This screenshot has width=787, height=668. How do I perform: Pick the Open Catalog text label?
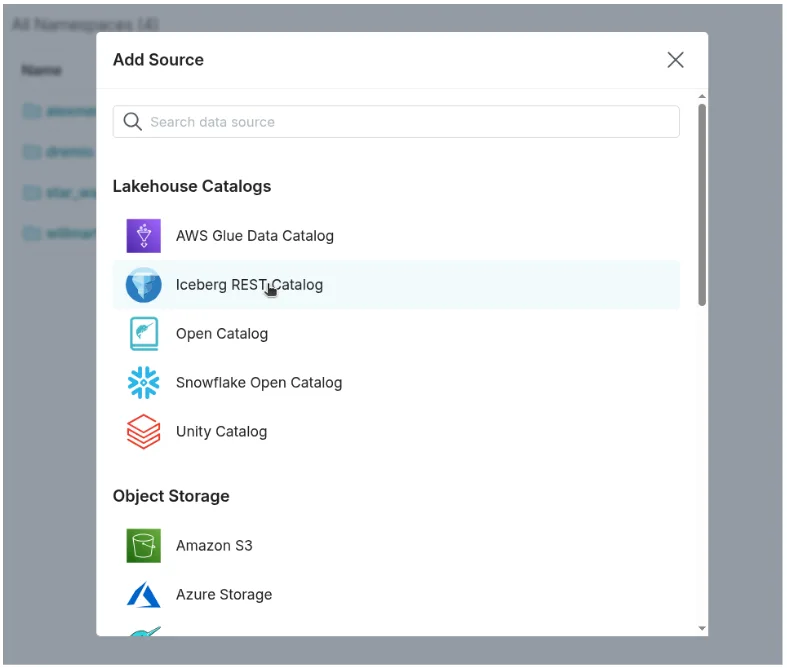[x=221, y=334]
